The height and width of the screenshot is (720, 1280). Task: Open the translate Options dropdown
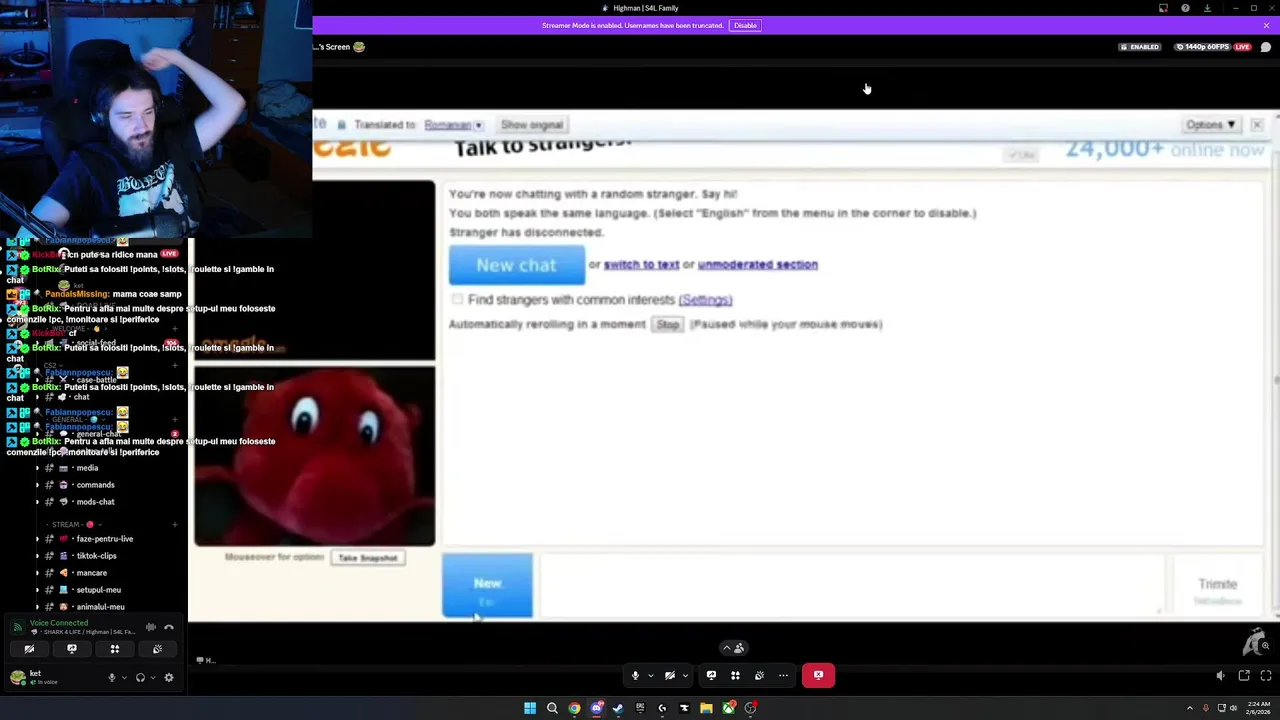tap(1210, 125)
